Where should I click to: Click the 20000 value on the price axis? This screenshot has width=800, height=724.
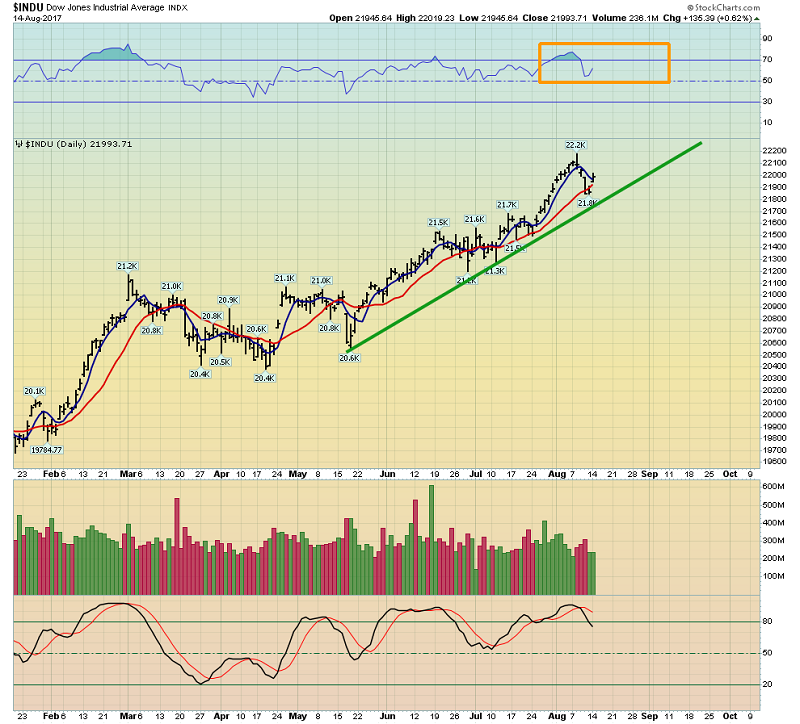pos(774,414)
